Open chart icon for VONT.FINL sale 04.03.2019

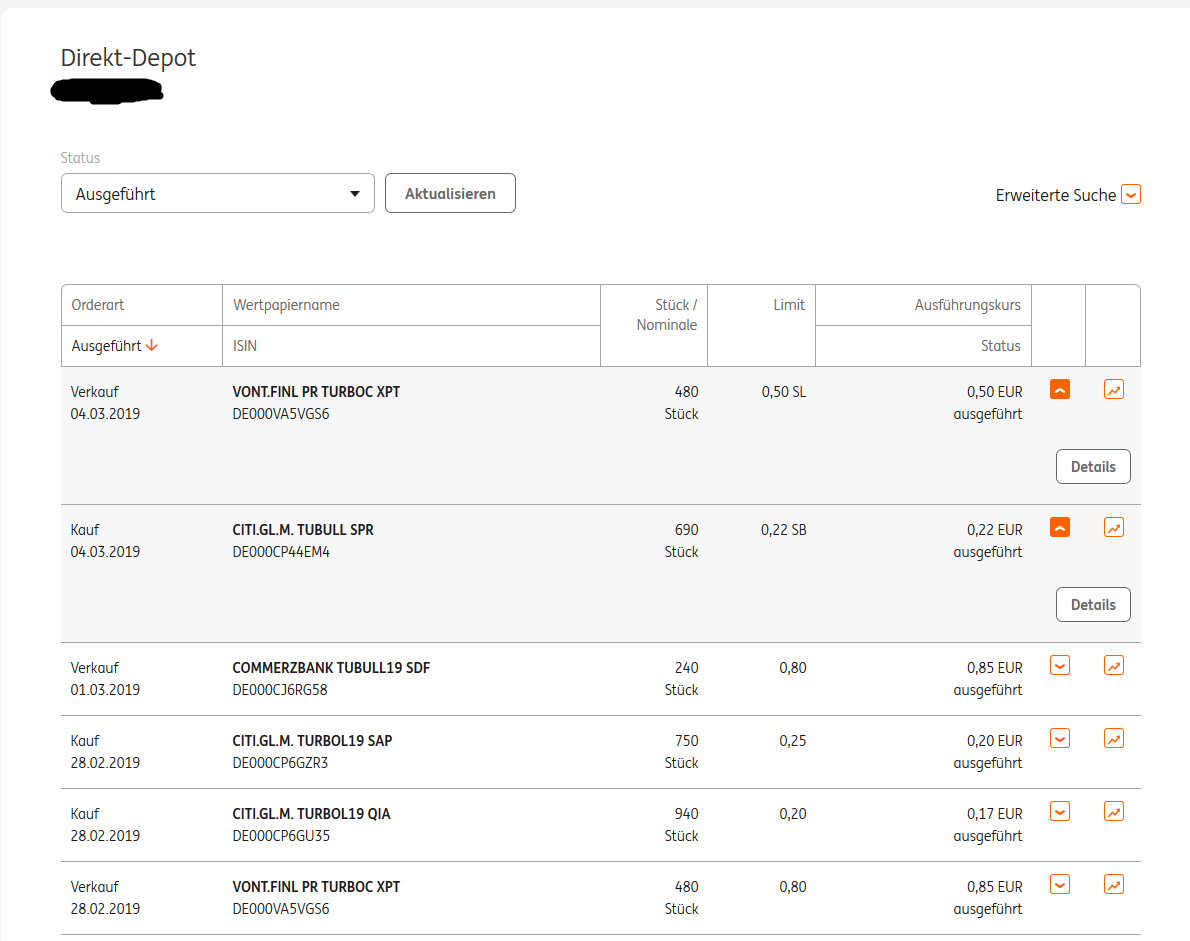[1114, 390]
